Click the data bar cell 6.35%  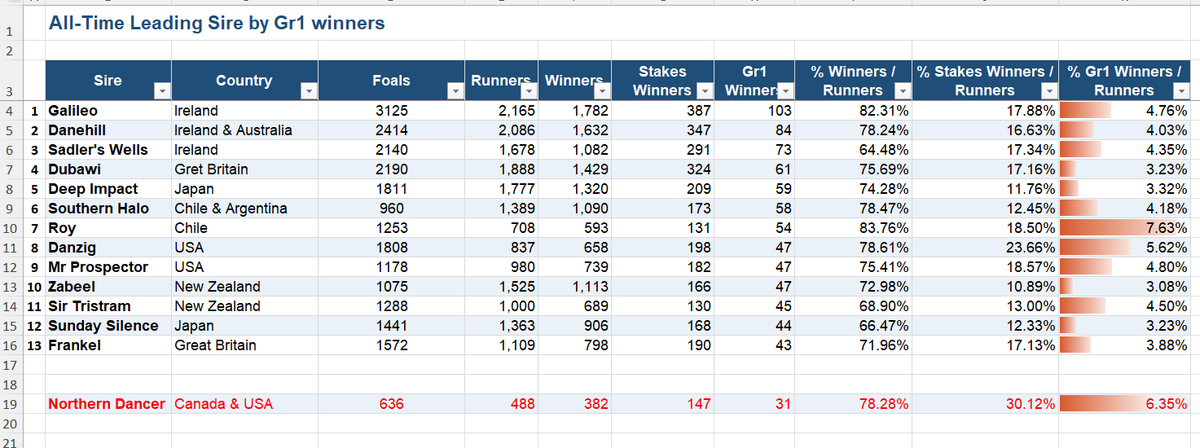pyautogui.click(x=1125, y=405)
